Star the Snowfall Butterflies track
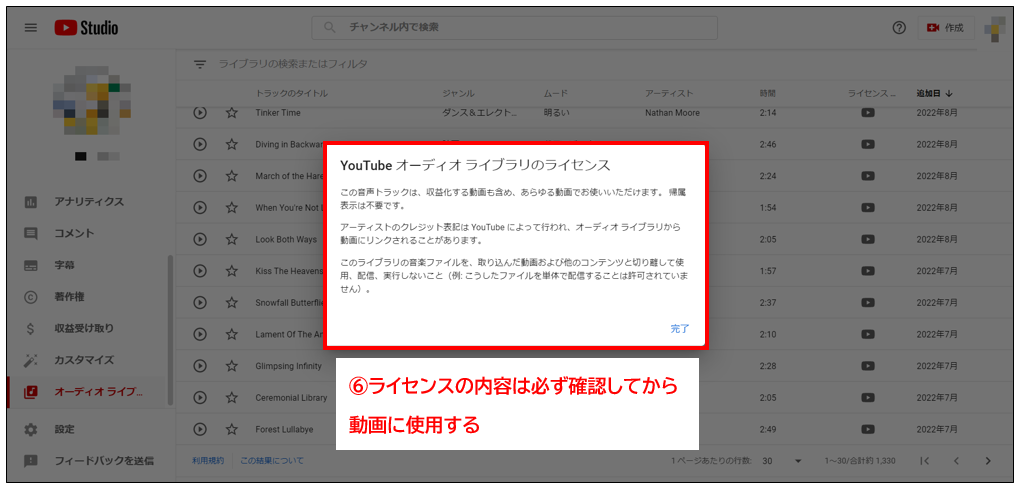 click(231, 303)
